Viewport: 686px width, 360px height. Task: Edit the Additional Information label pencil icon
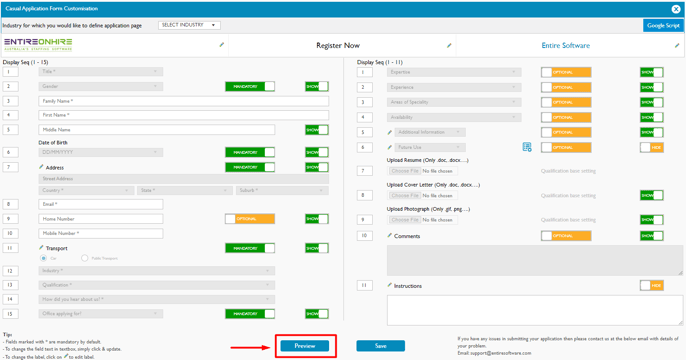(389, 132)
